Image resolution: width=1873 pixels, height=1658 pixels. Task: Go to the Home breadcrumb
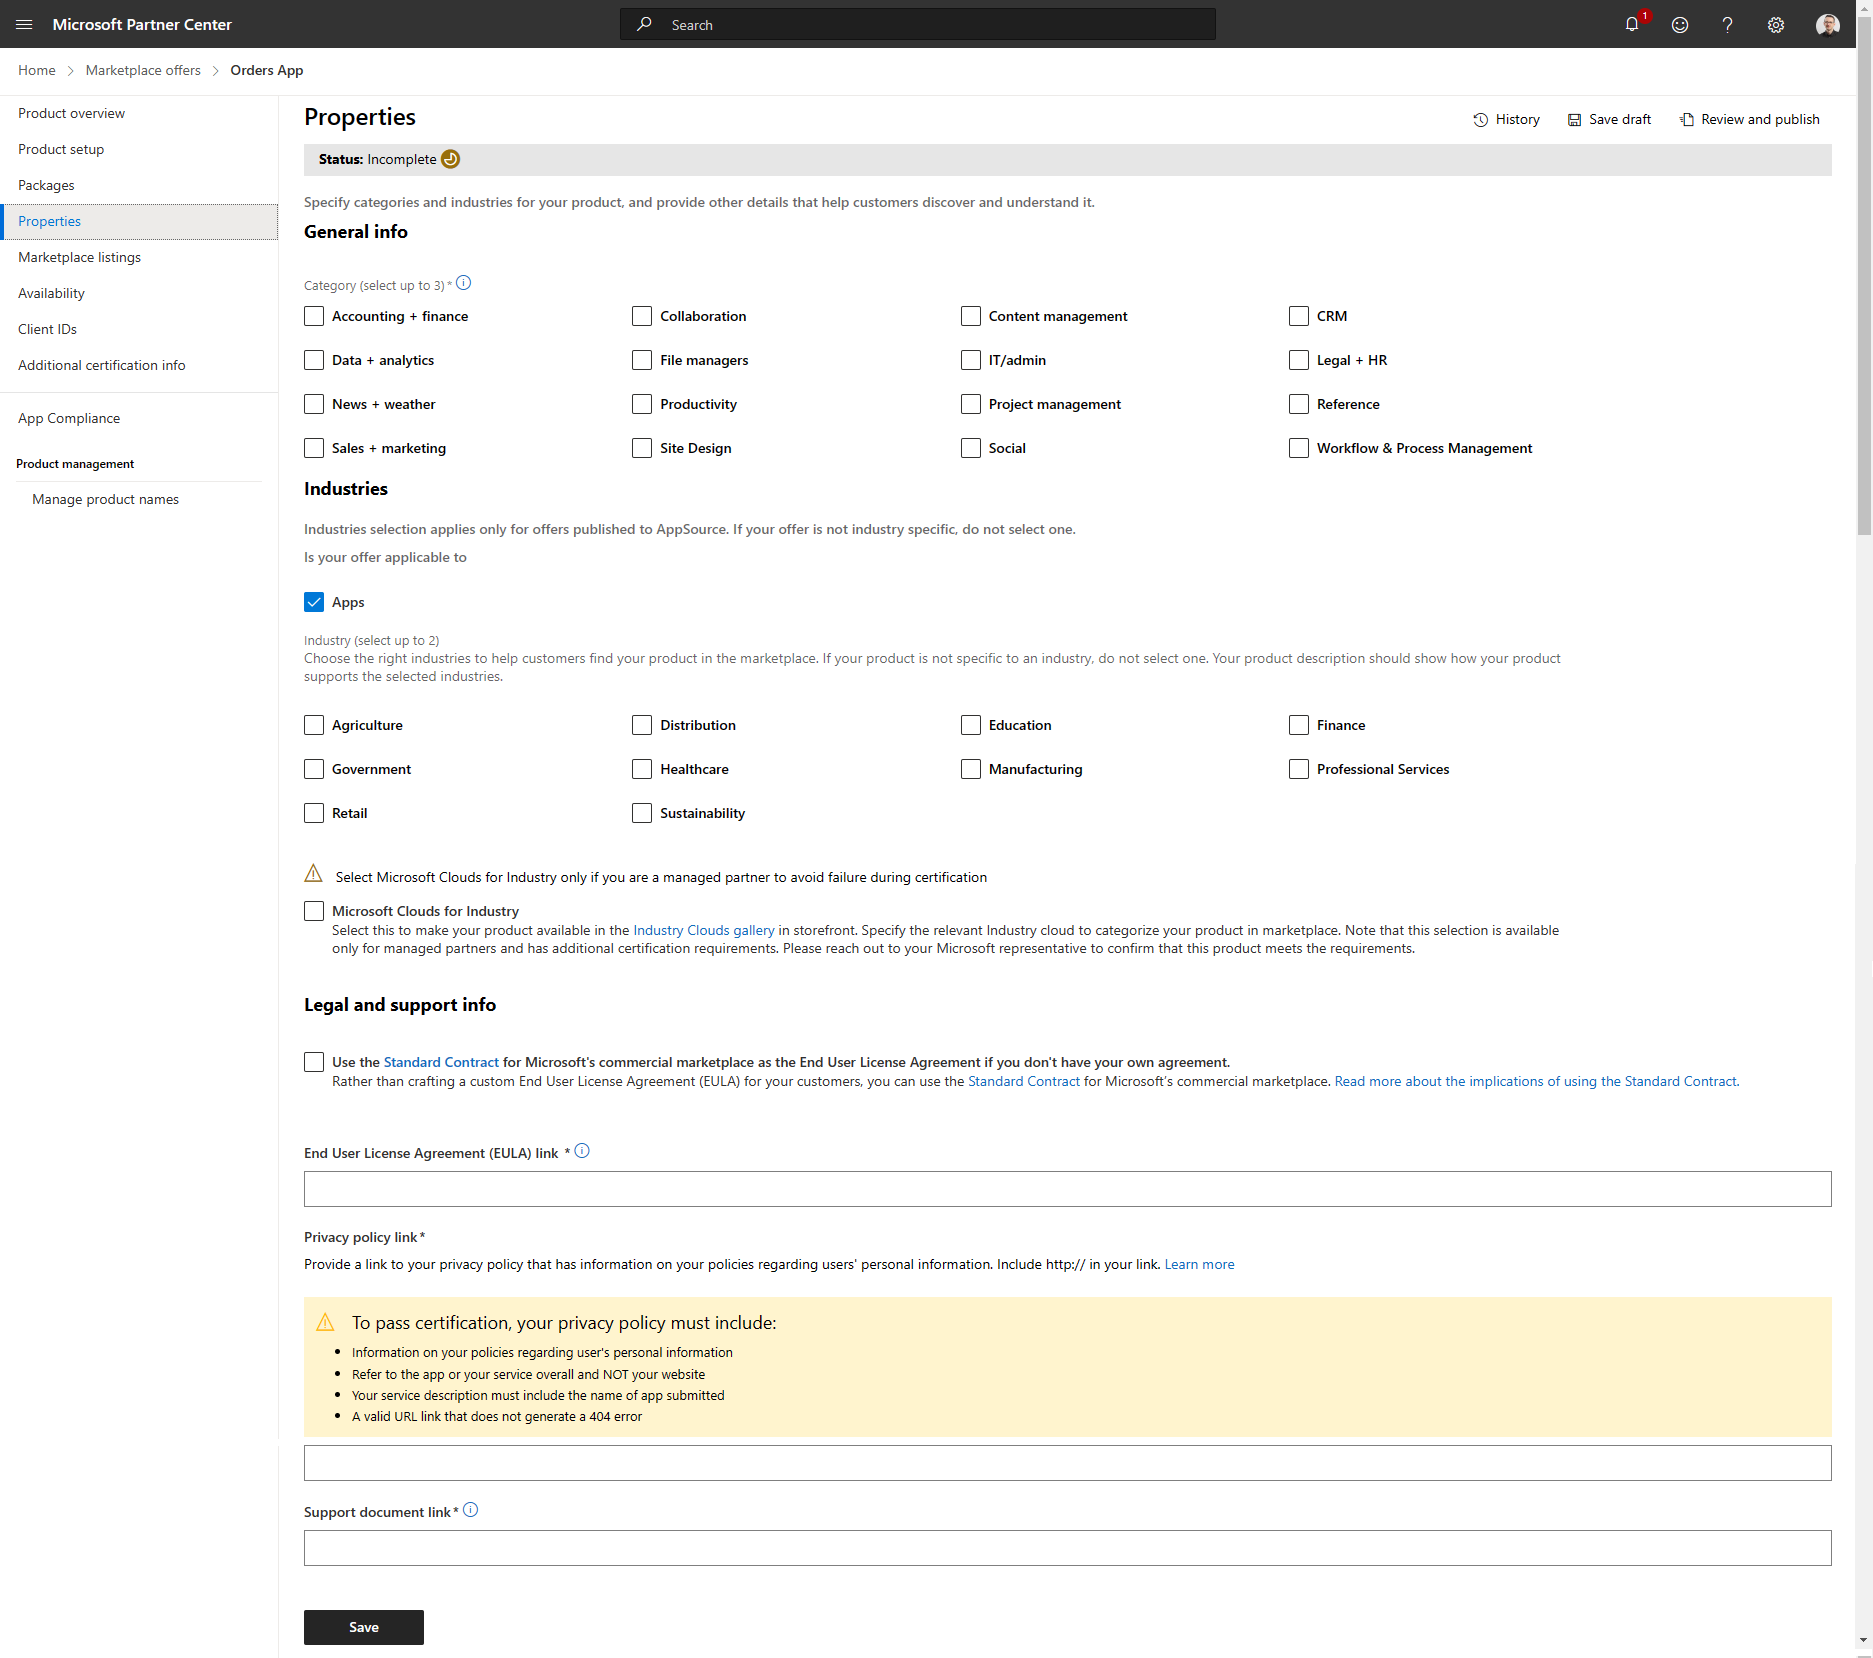click(x=37, y=70)
